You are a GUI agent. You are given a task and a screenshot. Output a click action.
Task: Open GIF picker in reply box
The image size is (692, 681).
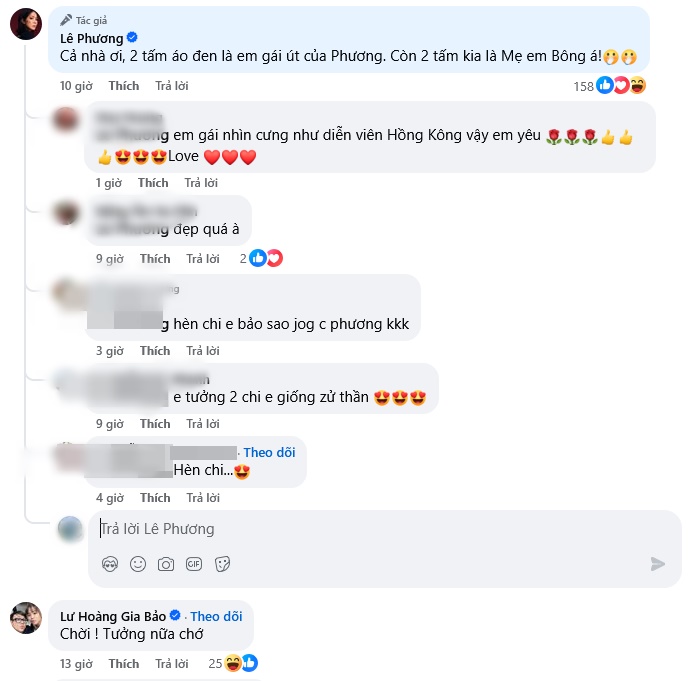click(194, 564)
